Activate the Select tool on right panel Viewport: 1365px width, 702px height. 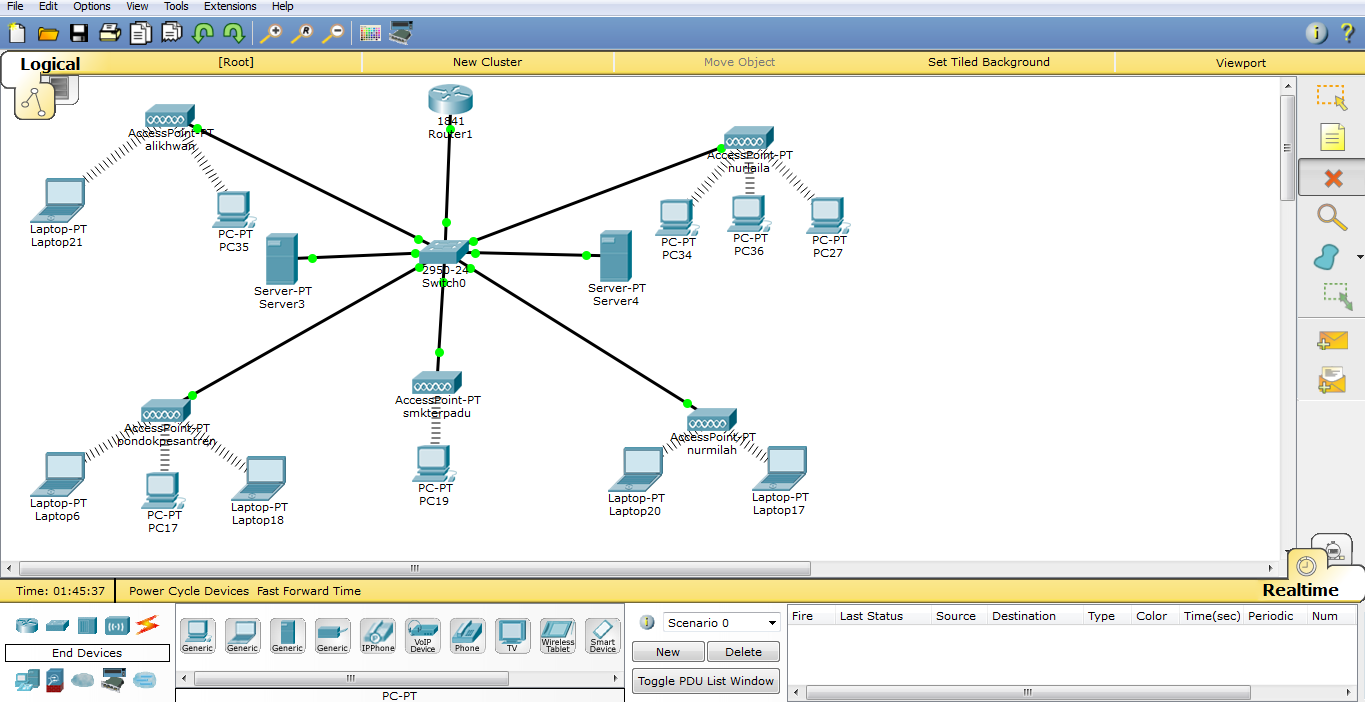[x=1331, y=97]
